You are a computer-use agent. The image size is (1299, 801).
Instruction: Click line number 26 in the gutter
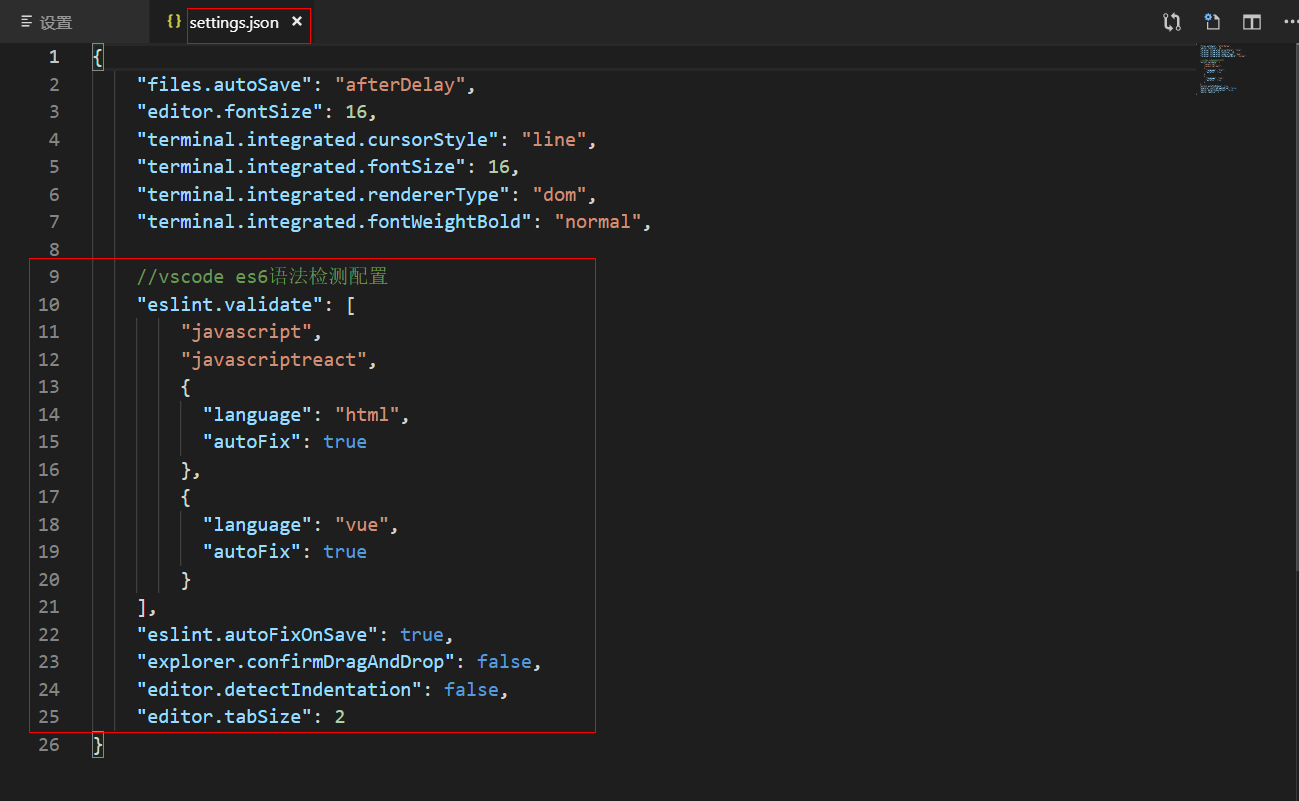click(x=48, y=744)
